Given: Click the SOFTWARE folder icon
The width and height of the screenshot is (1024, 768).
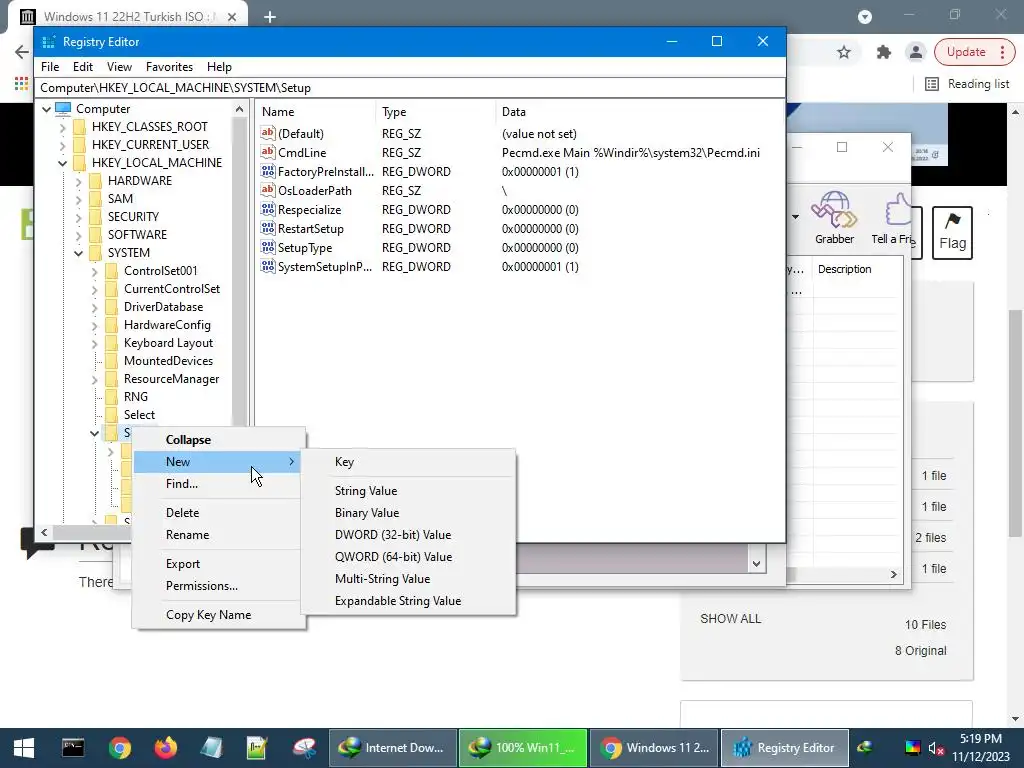Looking at the screenshot, I should pyautogui.click(x=95, y=234).
